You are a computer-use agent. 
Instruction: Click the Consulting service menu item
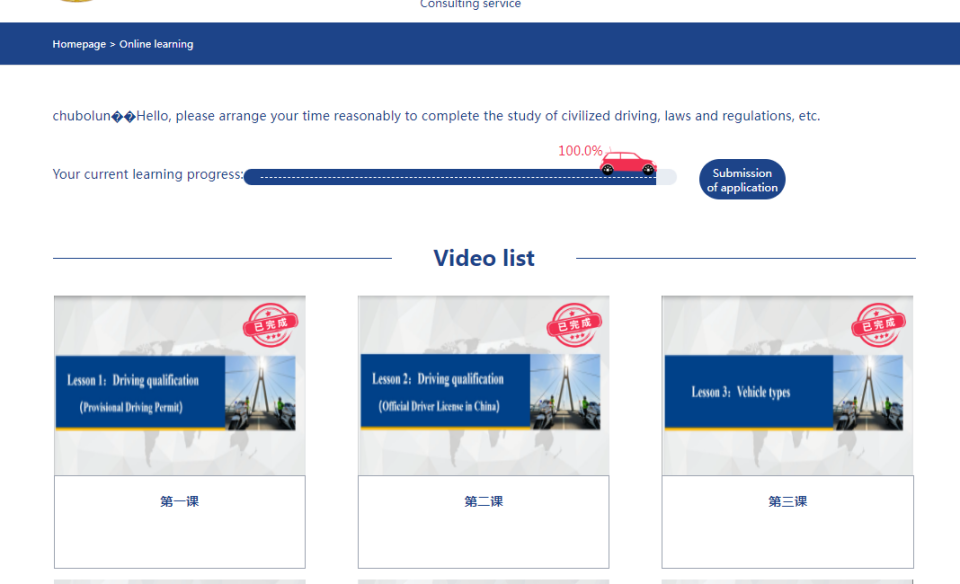point(470,4)
